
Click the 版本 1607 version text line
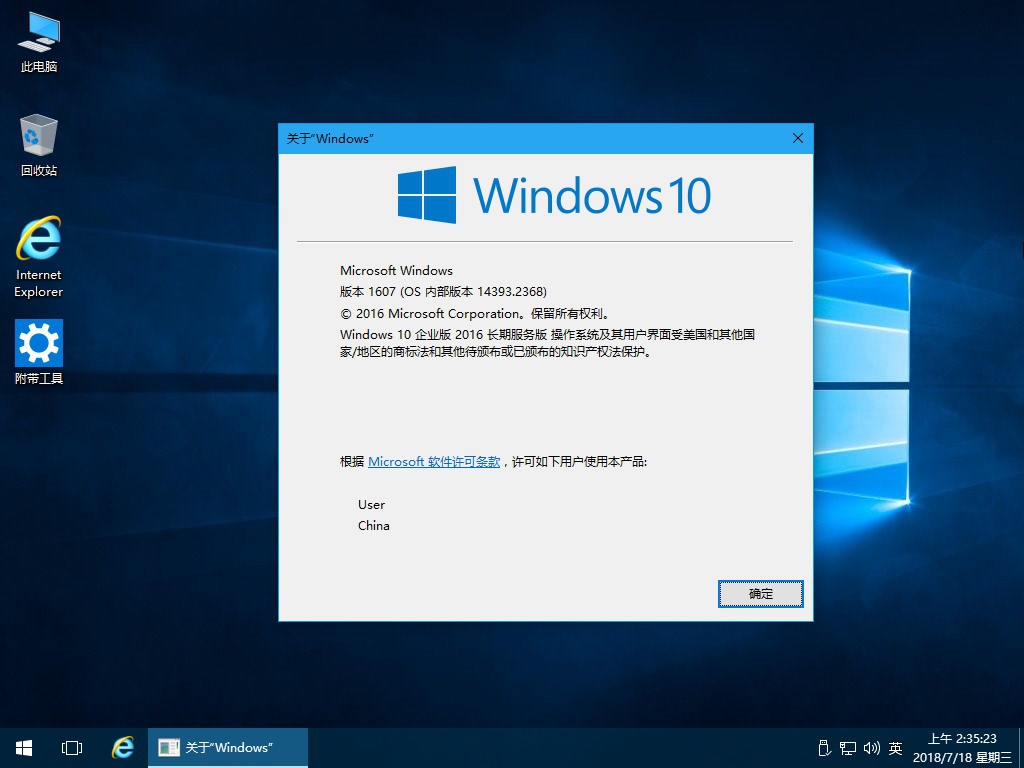443,291
